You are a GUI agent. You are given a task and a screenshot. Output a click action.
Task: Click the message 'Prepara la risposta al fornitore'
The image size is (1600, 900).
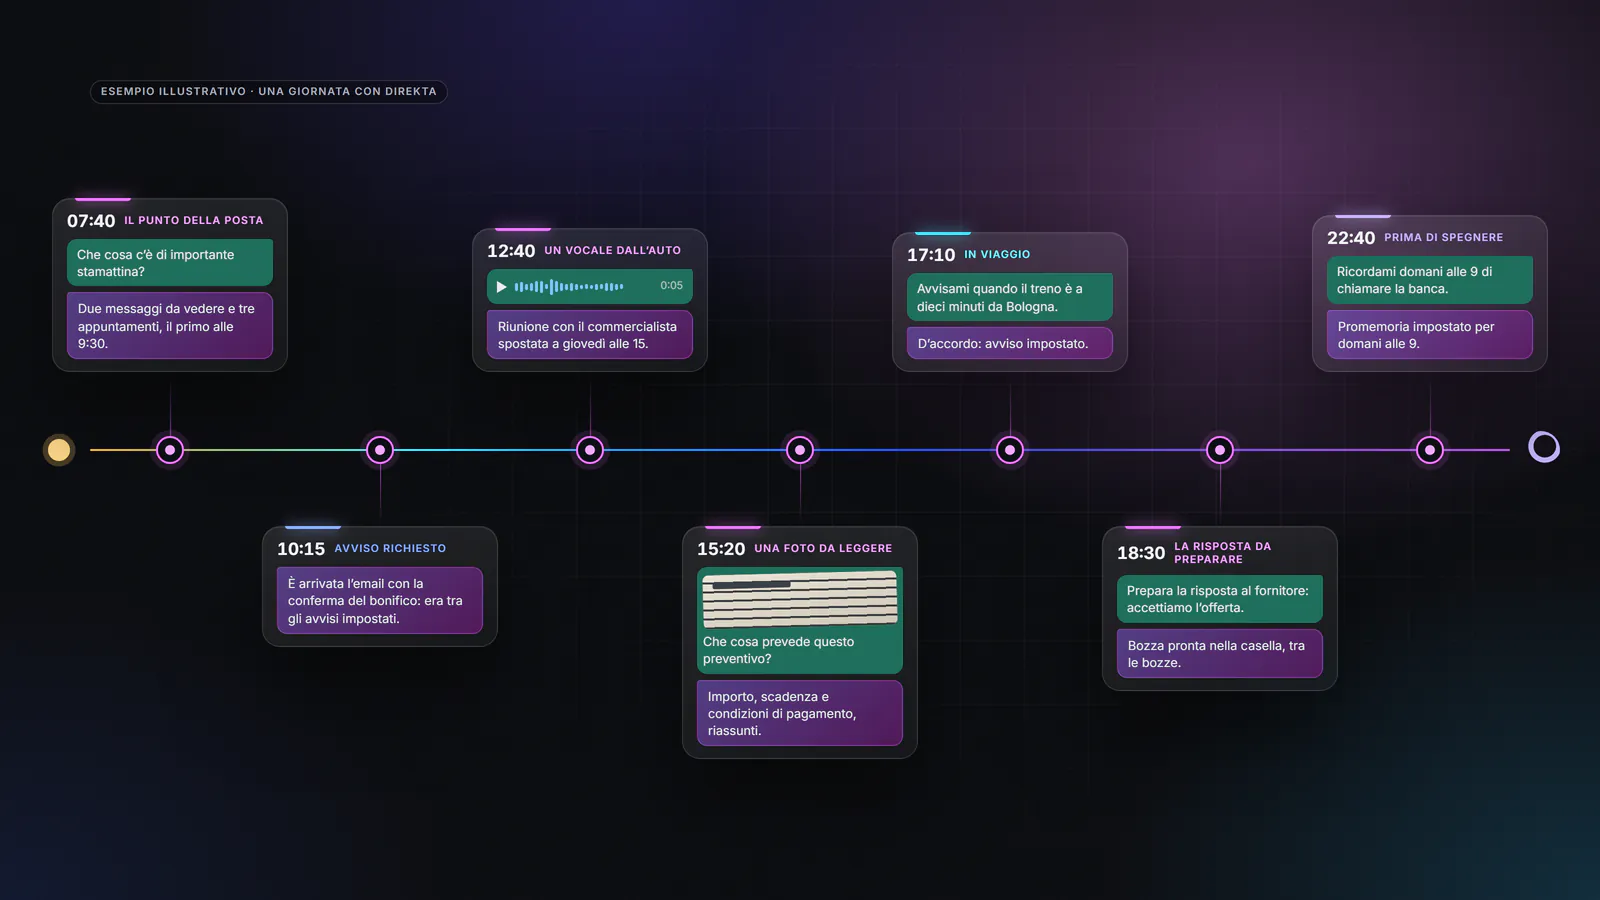1220,599
